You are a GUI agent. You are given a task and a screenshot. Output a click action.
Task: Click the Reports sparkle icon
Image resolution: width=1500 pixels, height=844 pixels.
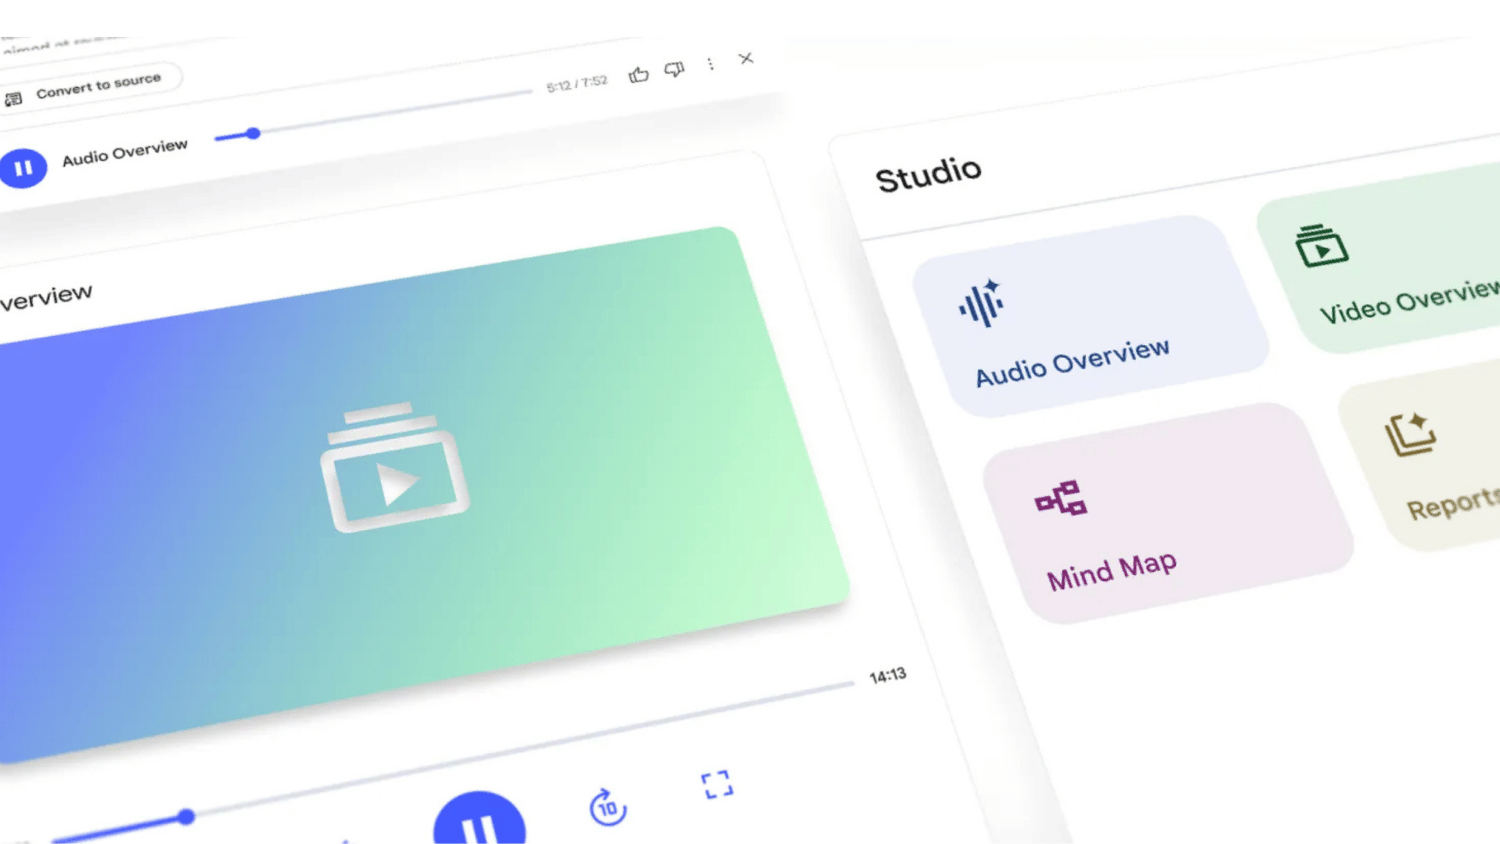coord(1410,433)
